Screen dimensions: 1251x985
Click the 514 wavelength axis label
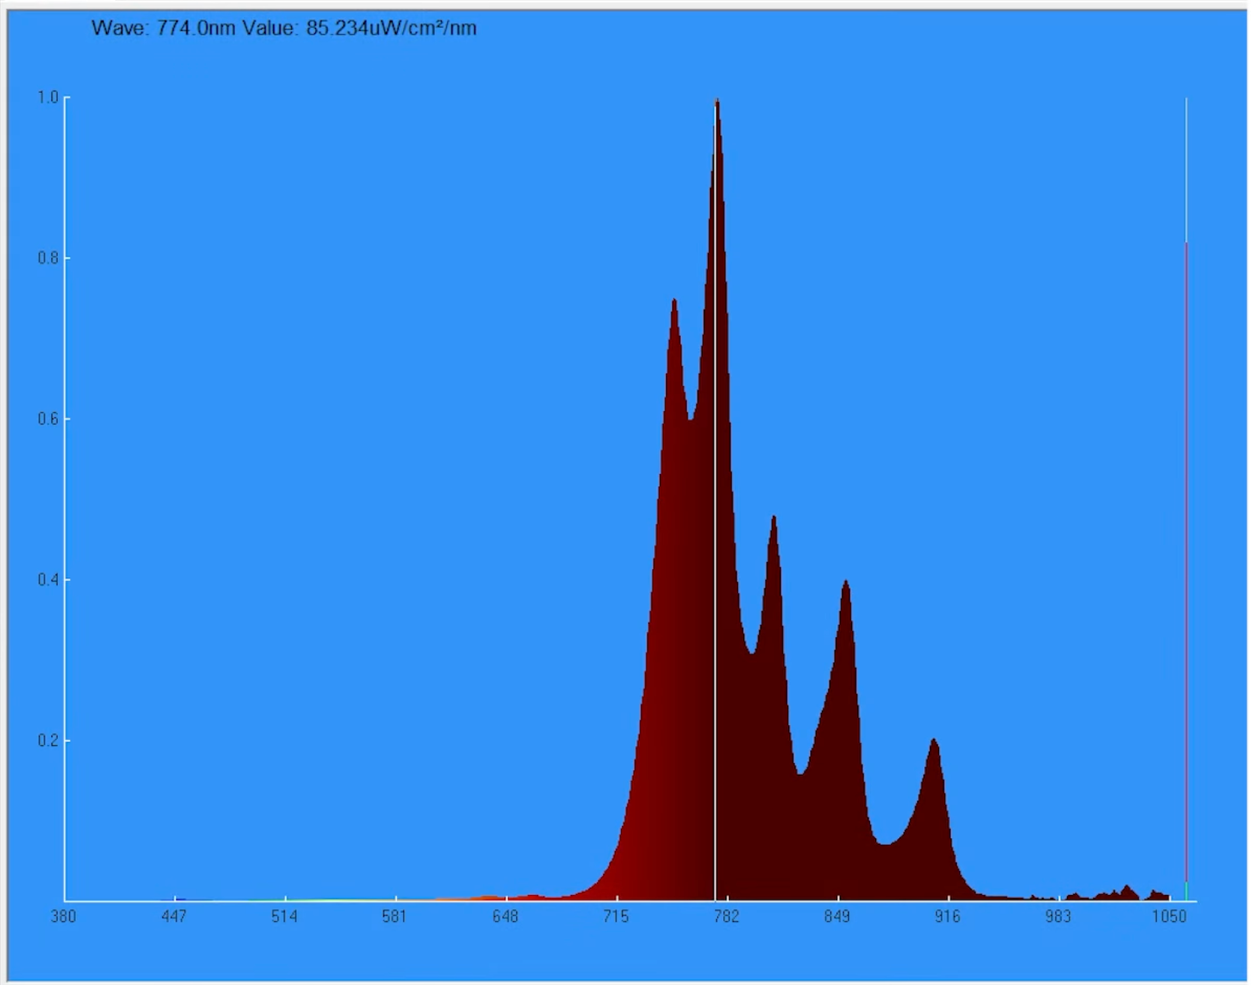285,916
